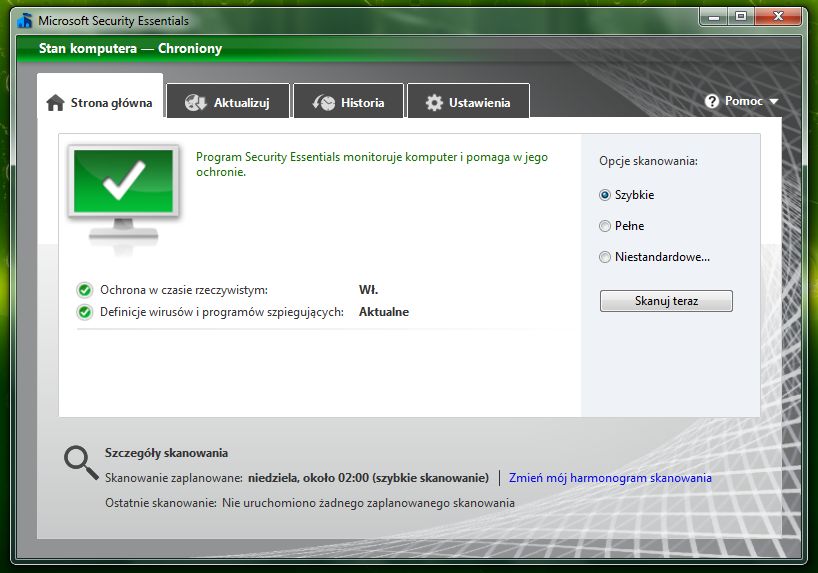Click 'Stan komputera — Chroniony' status header
Screen dimensions: 818x573
pyautogui.click(x=130, y=49)
